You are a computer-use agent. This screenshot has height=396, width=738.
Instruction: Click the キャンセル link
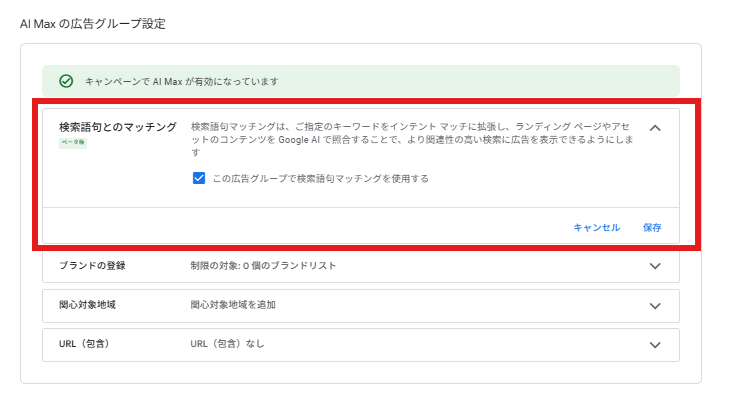[x=596, y=227]
